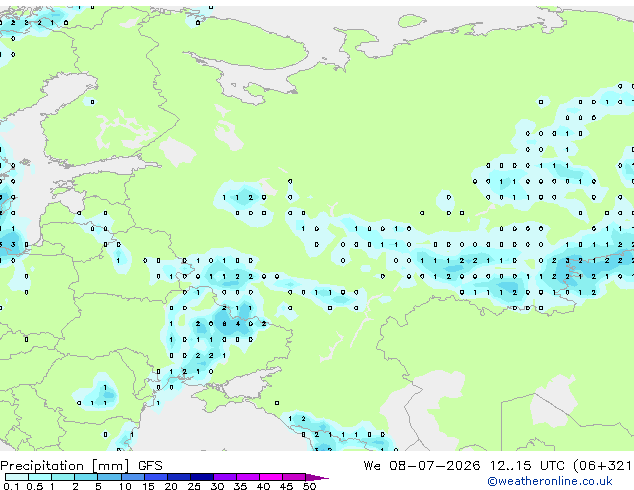Click the 'GFS' model label

pyautogui.click(x=150, y=466)
